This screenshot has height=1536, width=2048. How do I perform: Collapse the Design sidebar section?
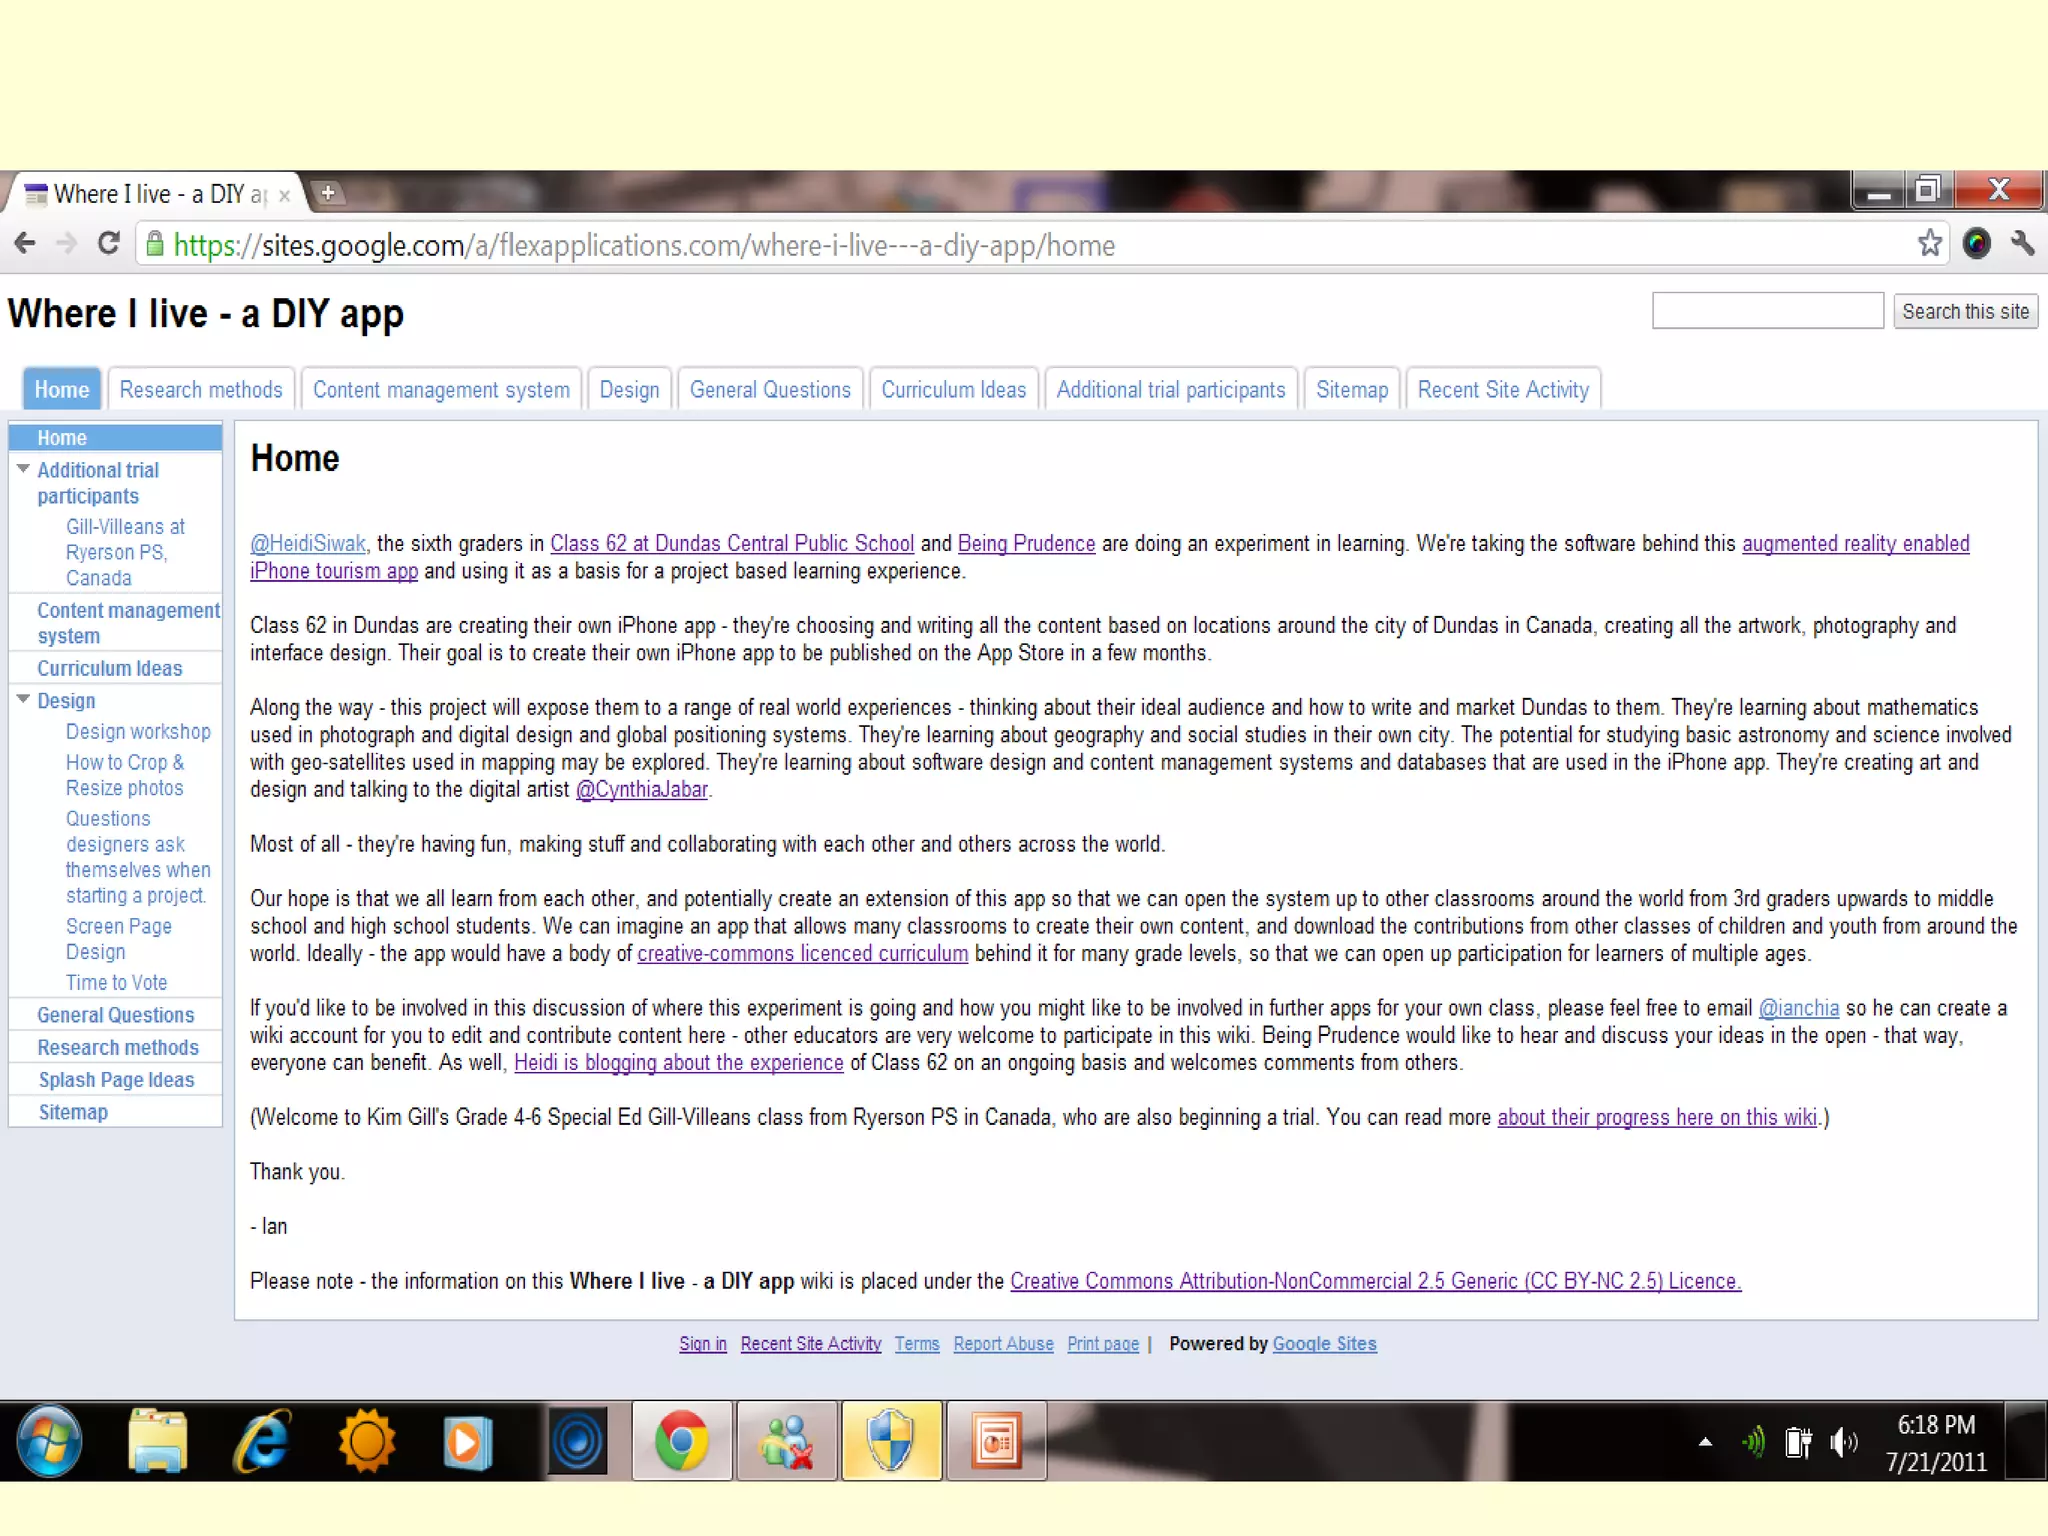[x=23, y=700]
